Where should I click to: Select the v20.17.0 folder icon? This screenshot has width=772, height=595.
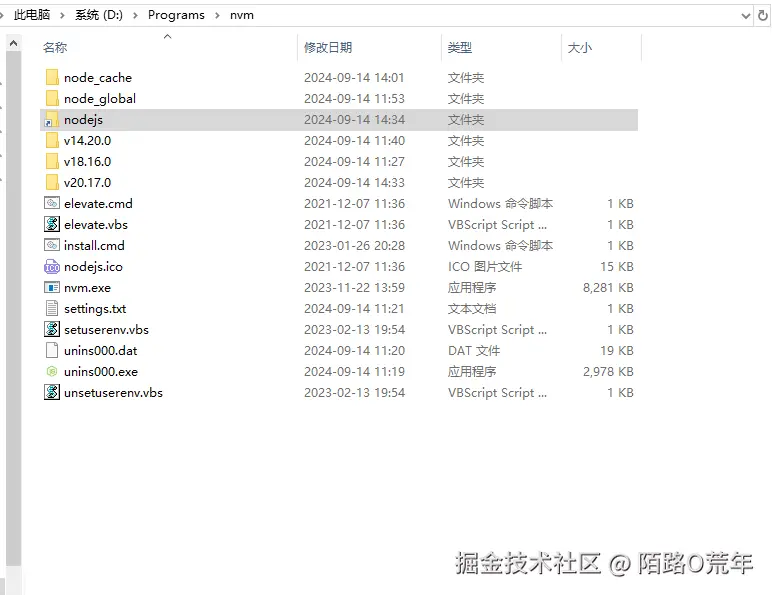[52, 183]
